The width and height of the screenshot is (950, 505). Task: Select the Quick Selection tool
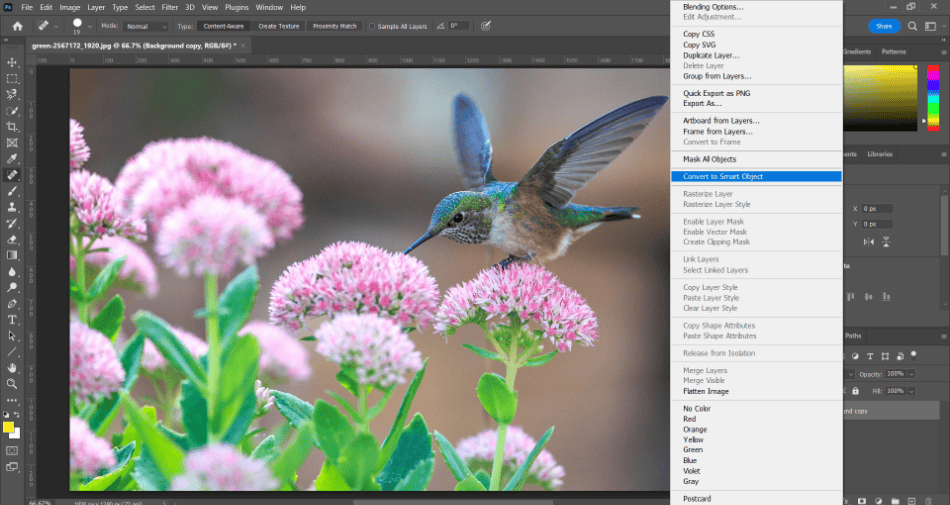12,111
